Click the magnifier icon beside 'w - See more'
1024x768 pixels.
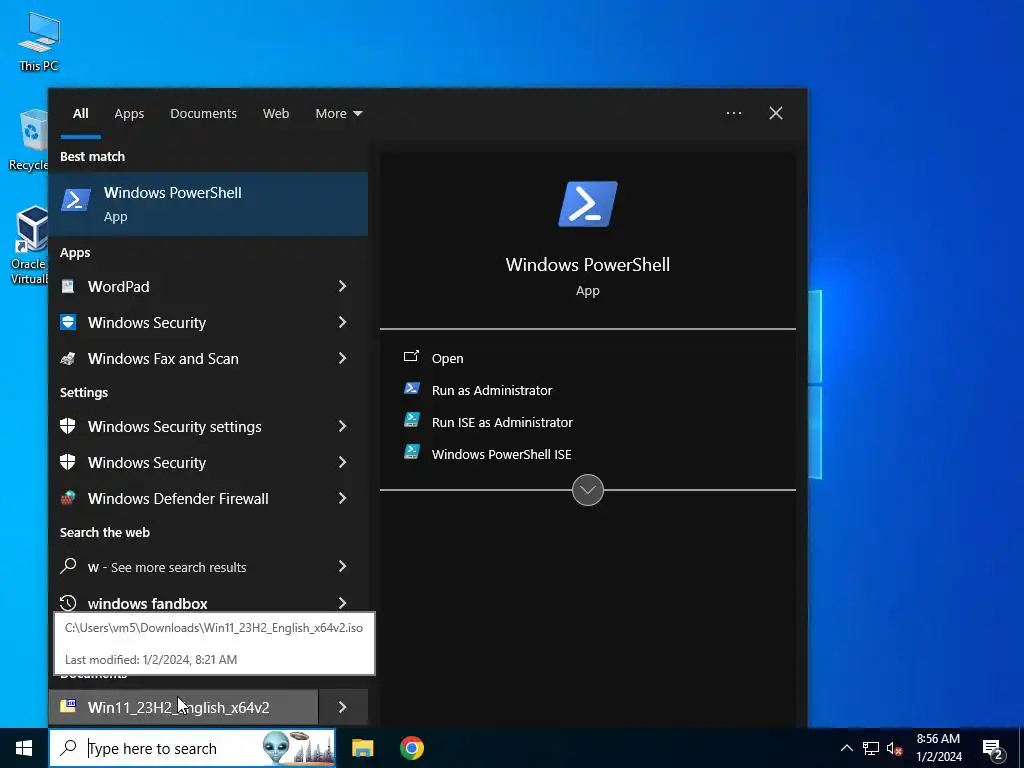(68, 566)
